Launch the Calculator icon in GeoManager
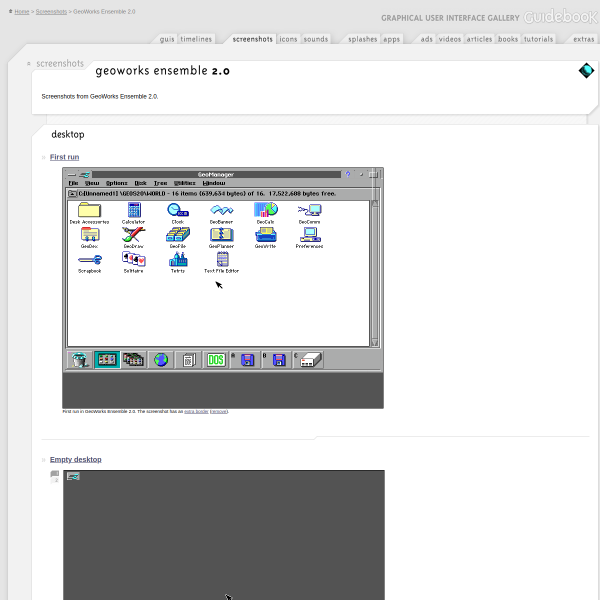Screen dimensions: 600x600 (x=133, y=213)
